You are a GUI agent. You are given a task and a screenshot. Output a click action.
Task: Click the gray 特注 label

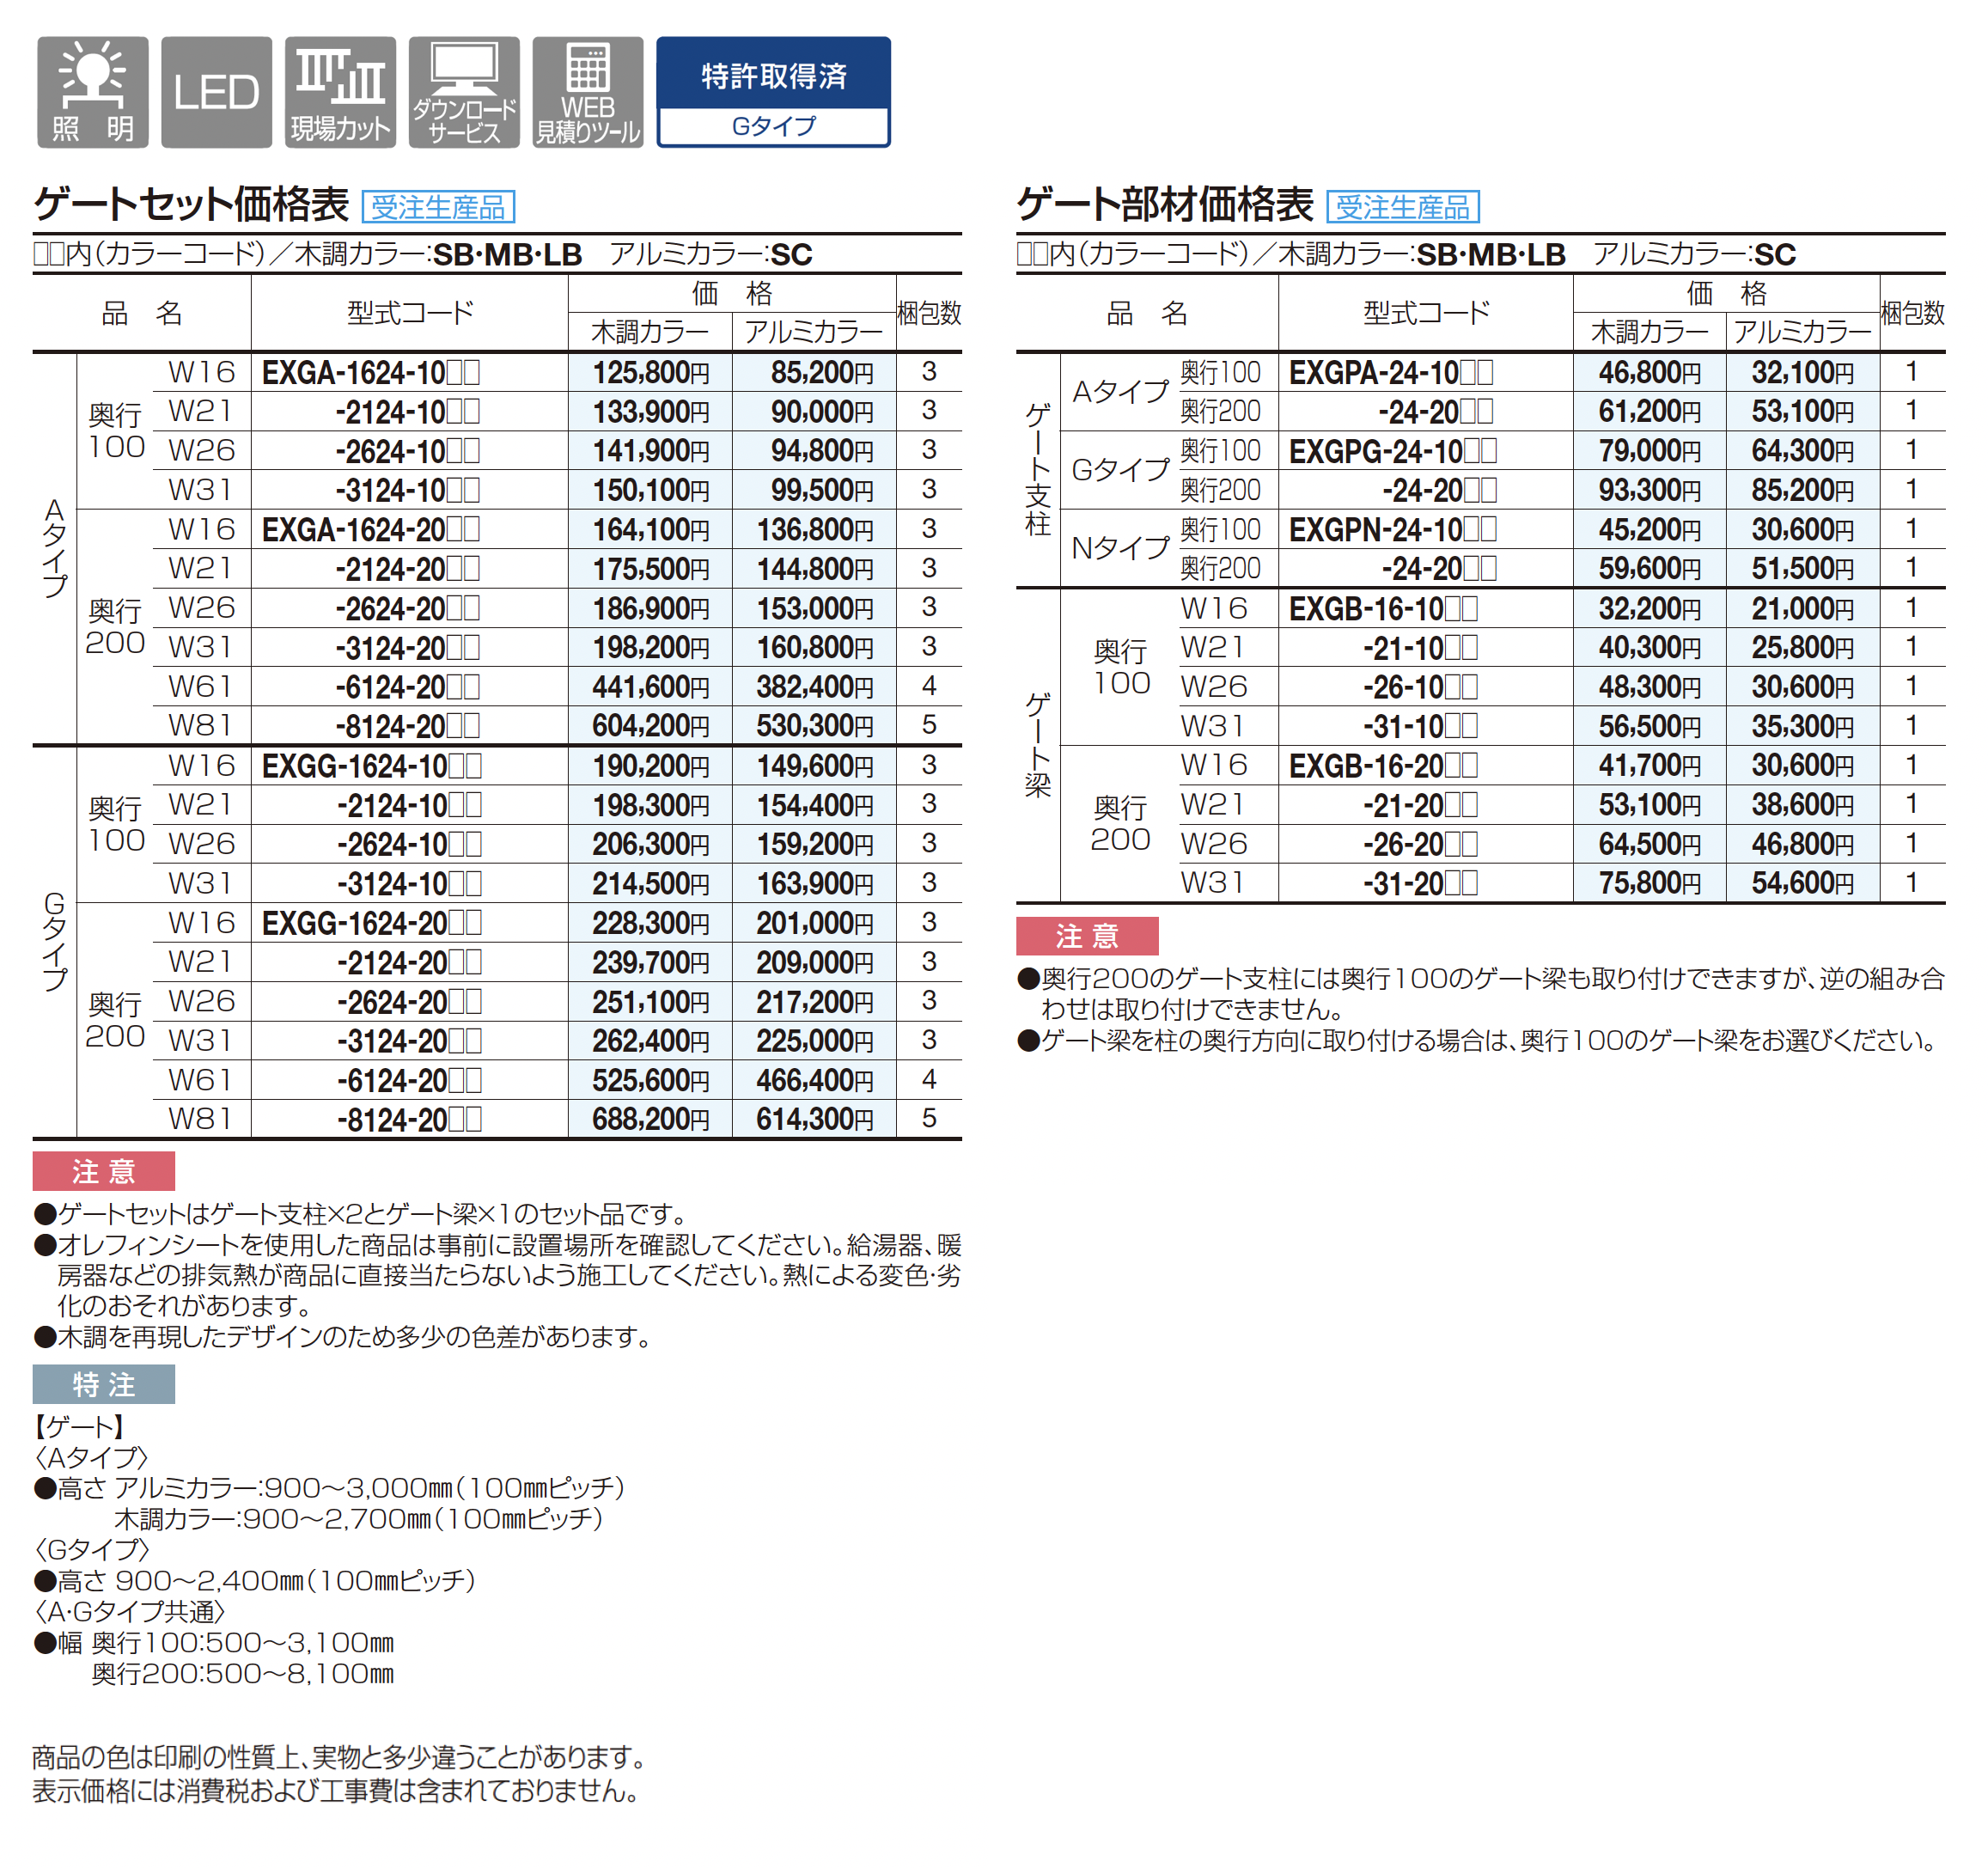(103, 1384)
